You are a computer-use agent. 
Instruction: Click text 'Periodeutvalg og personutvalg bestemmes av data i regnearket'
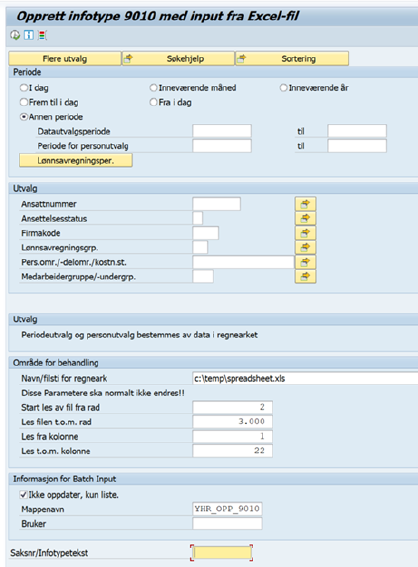coord(139,335)
